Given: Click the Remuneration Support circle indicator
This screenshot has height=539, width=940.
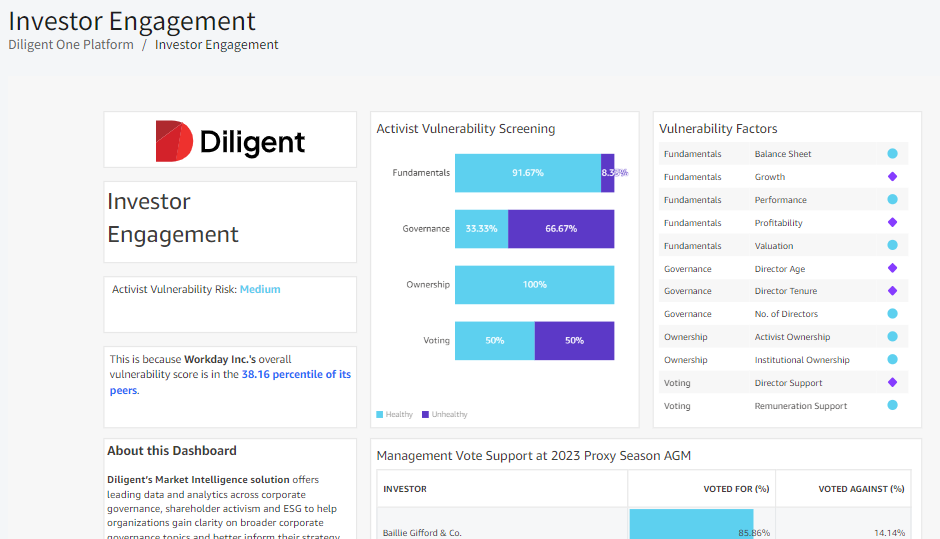Looking at the screenshot, I should [x=892, y=406].
